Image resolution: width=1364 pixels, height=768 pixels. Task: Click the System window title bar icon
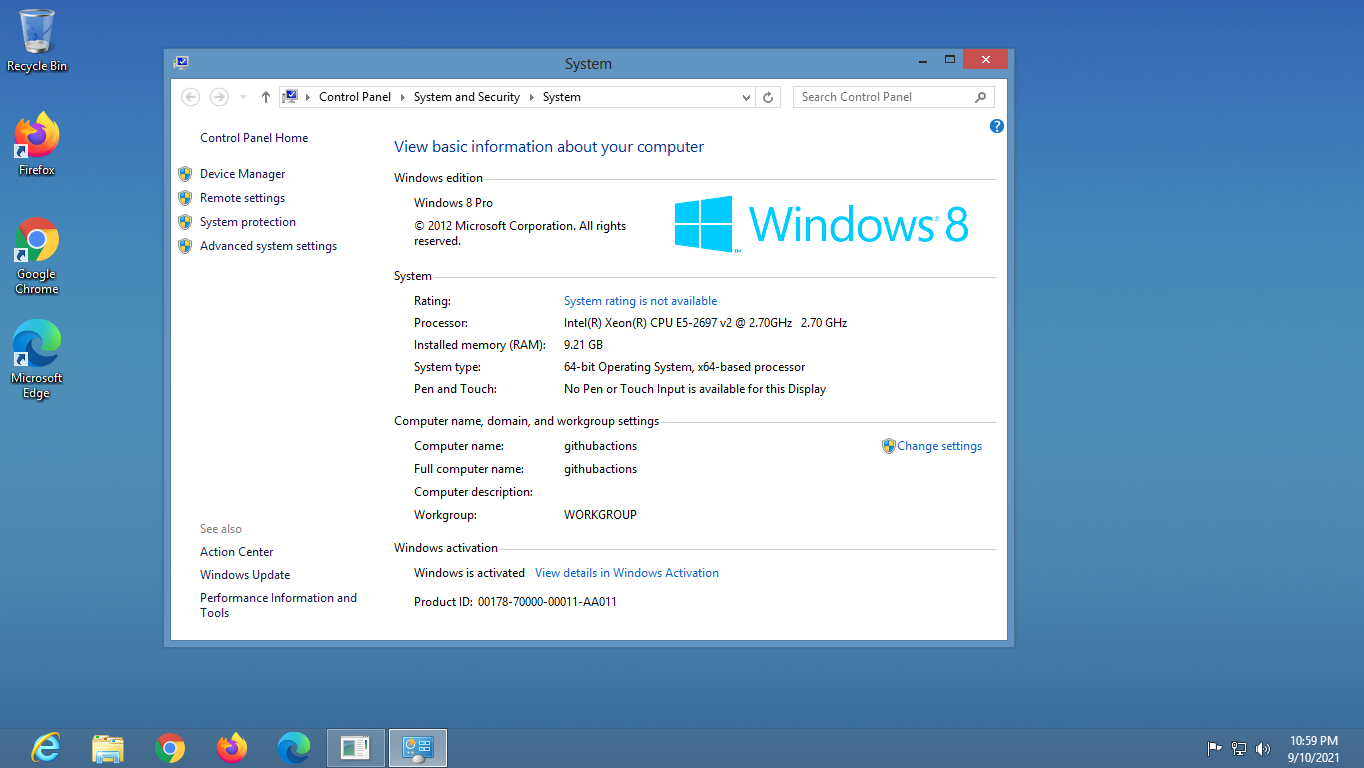(x=181, y=62)
